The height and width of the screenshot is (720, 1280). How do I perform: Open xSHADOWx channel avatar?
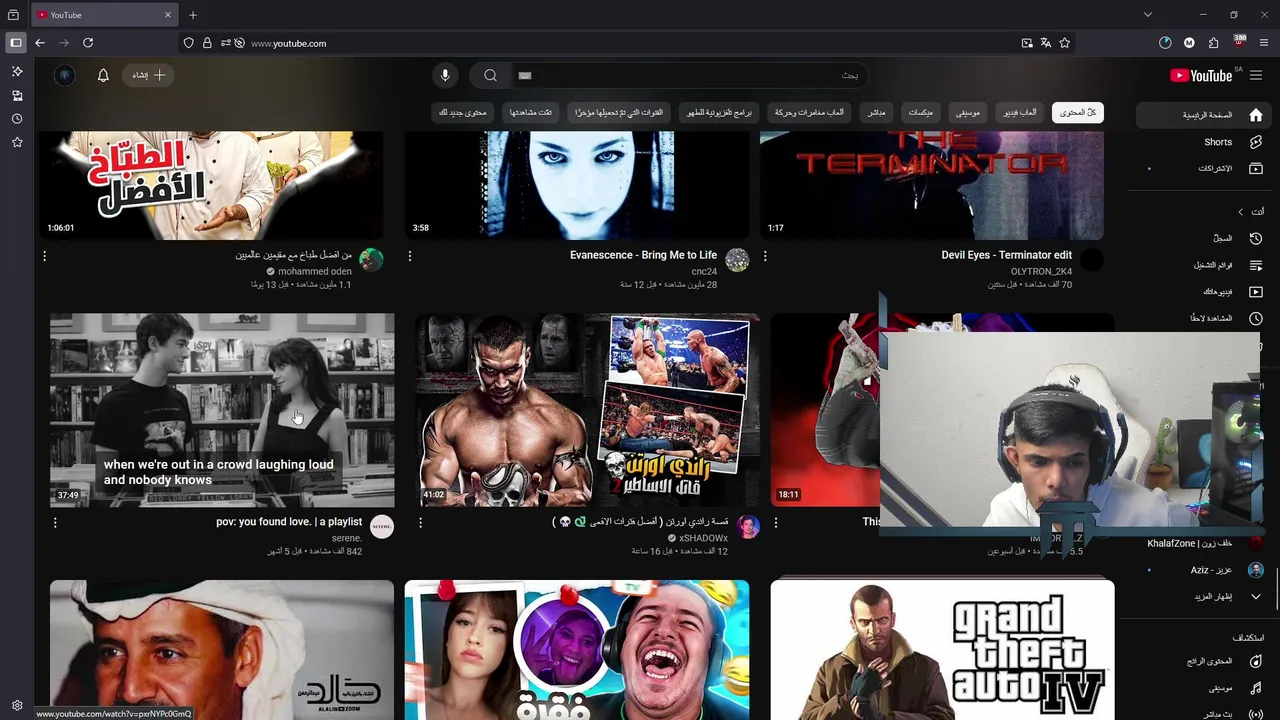[x=748, y=527]
